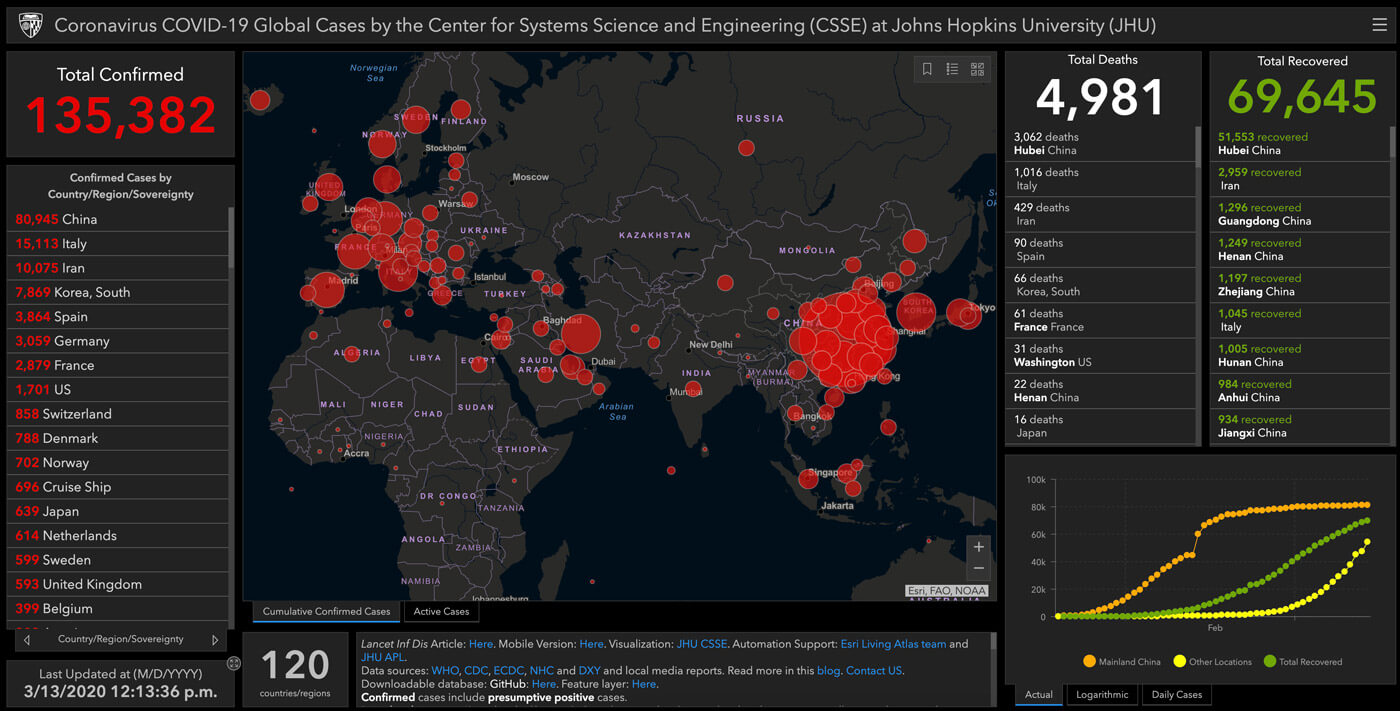Click Jiangxi China 934 recovered row
This screenshot has width=1400, height=711.
pyautogui.click(x=1300, y=426)
